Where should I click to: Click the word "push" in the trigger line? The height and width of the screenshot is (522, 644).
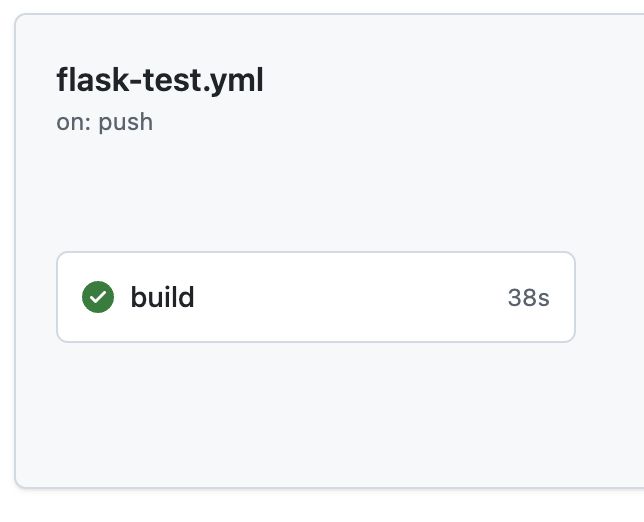[x=126, y=123]
